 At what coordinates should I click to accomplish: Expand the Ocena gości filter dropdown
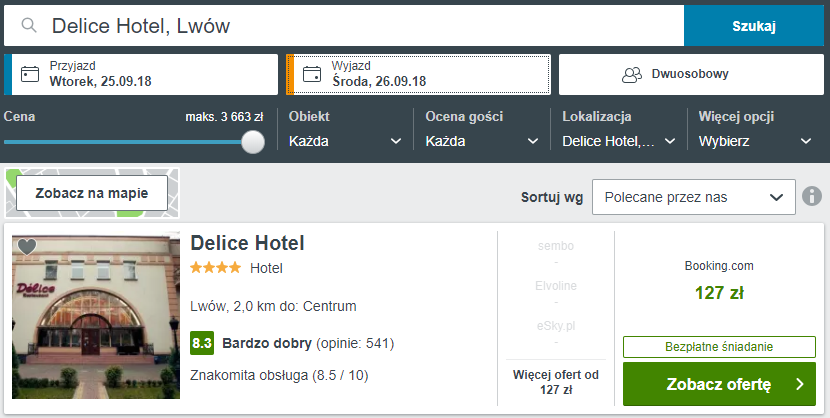coord(482,141)
